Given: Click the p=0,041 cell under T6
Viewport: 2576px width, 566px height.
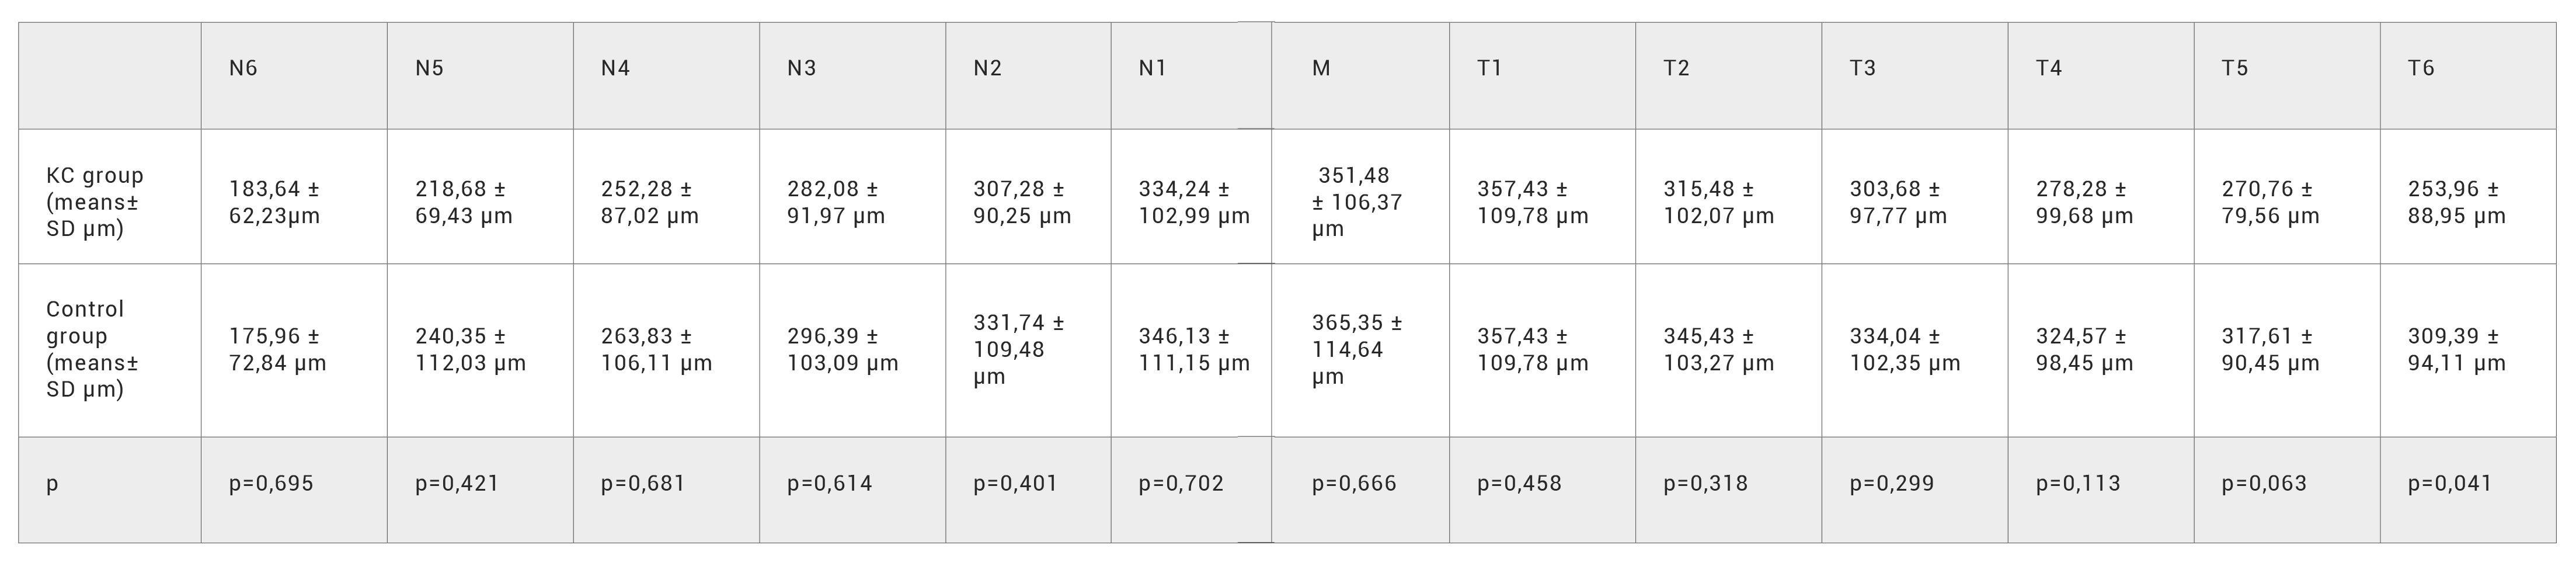Looking at the screenshot, I should [x=2468, y=490].
